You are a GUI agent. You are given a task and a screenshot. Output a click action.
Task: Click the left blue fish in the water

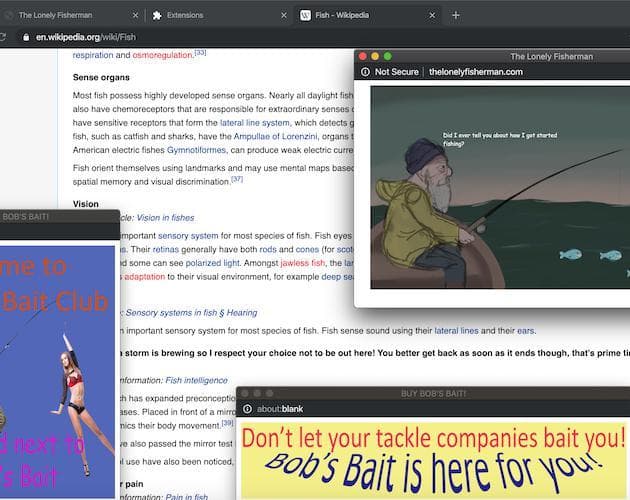tap(571, 254)
